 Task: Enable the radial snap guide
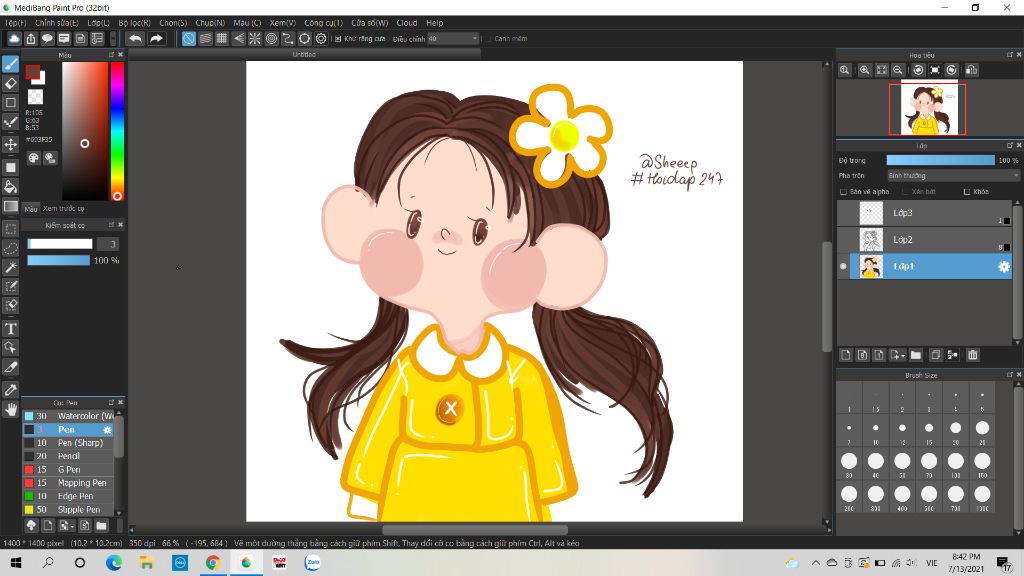[255, 39]
